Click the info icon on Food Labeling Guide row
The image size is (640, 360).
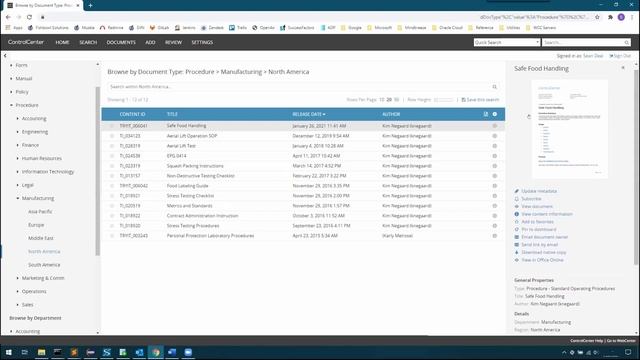pos(494,186)
